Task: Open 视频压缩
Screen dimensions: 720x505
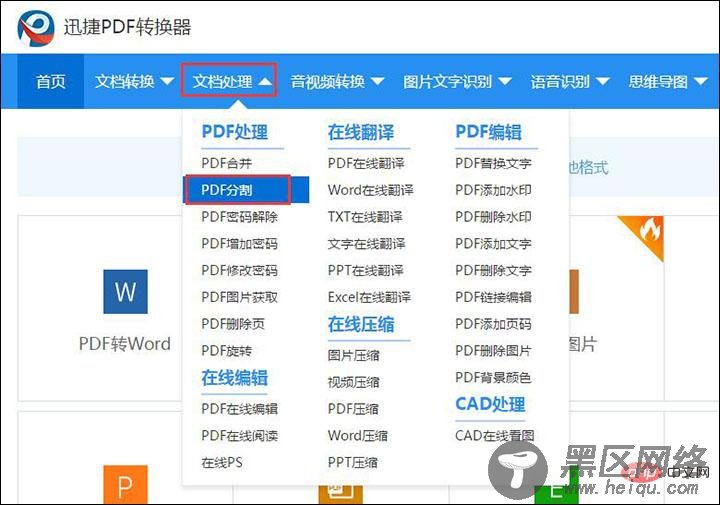Action: click(x=354, y=382)
